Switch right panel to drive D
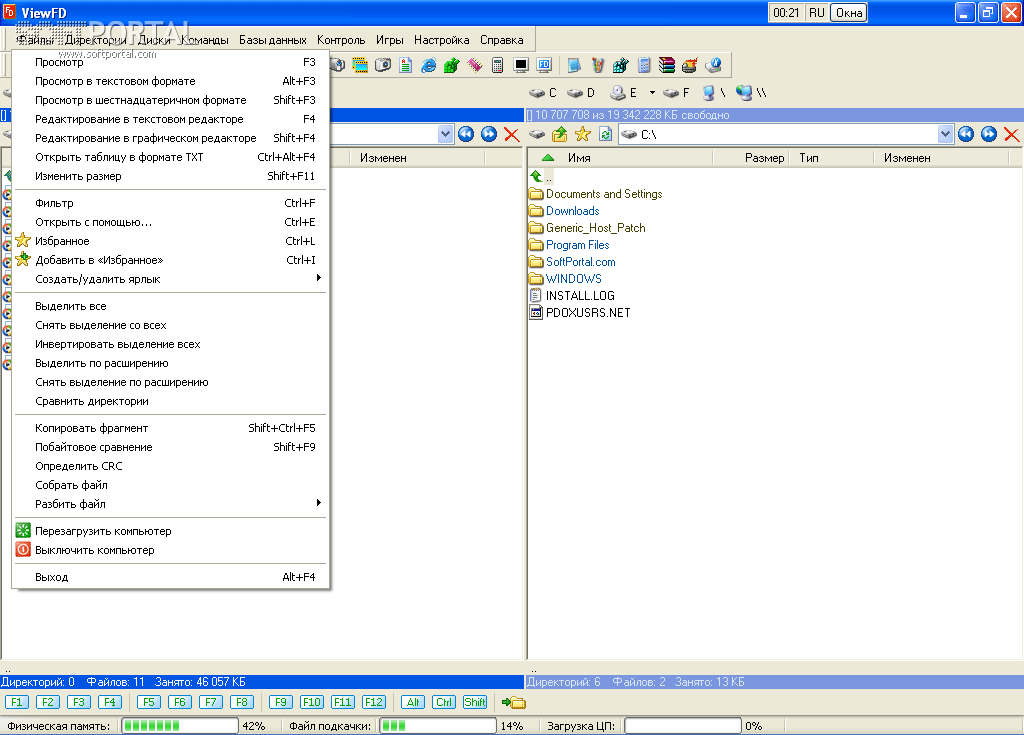 coord(581,93)
